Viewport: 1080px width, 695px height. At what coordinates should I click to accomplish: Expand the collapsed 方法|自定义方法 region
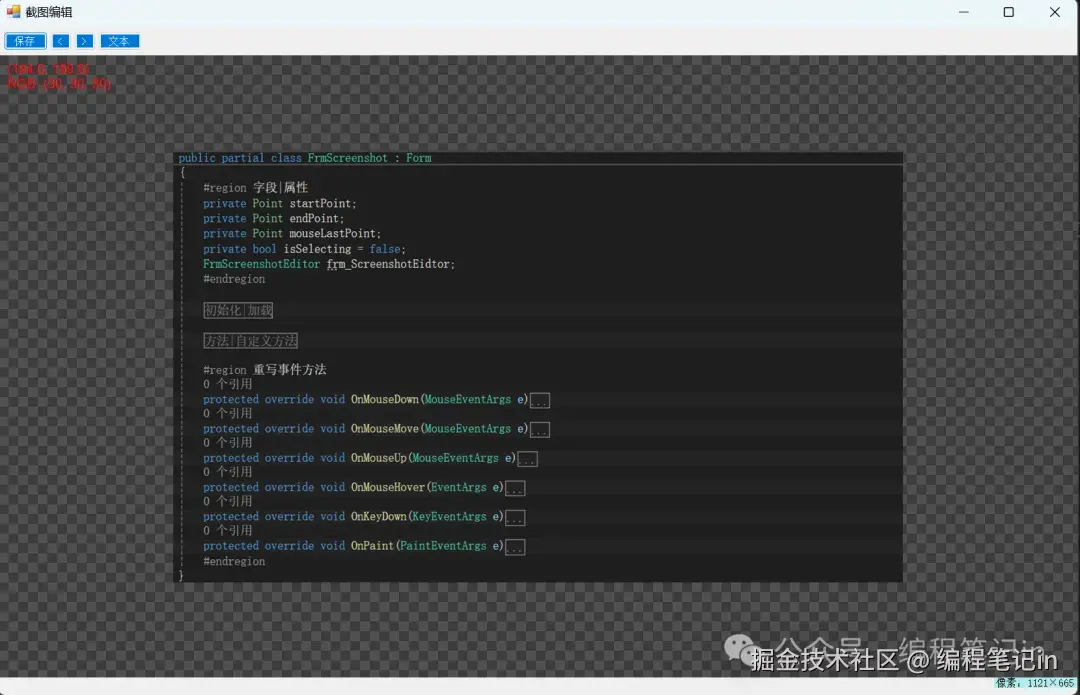coord(251,340)
